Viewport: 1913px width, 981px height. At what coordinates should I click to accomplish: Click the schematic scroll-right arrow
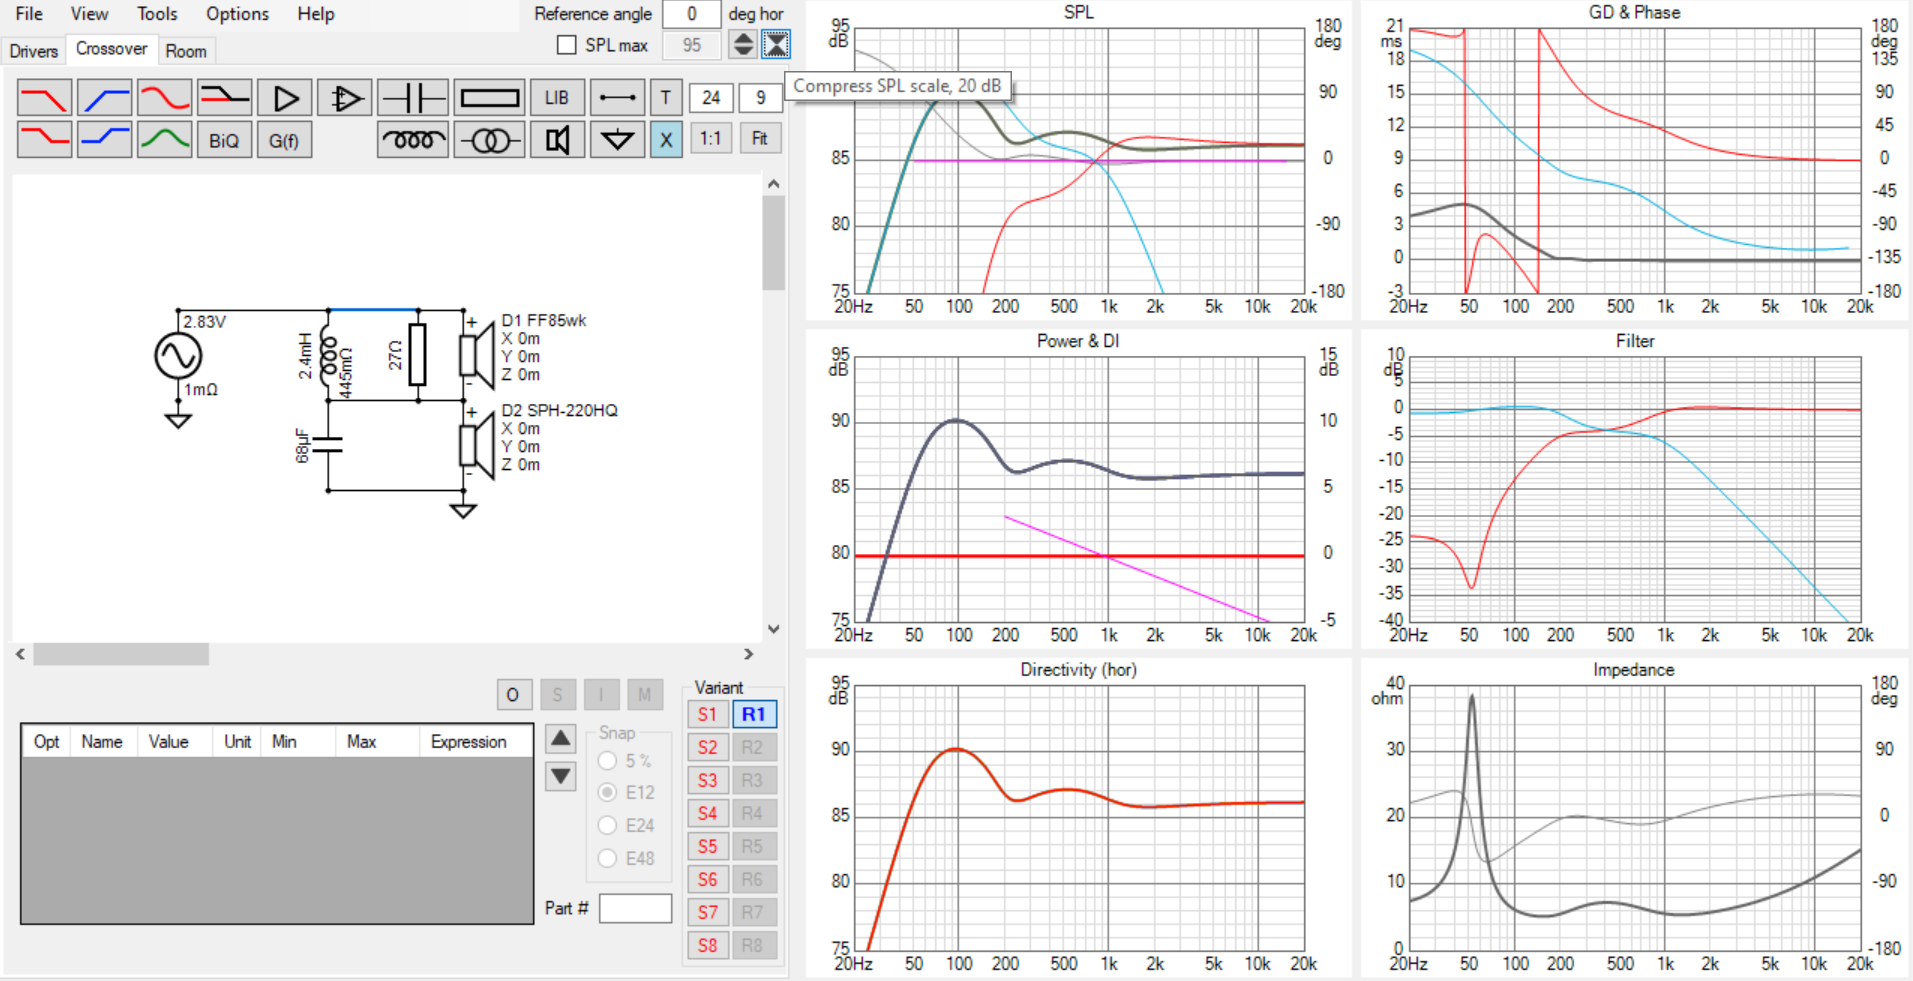tap(749, 654)
